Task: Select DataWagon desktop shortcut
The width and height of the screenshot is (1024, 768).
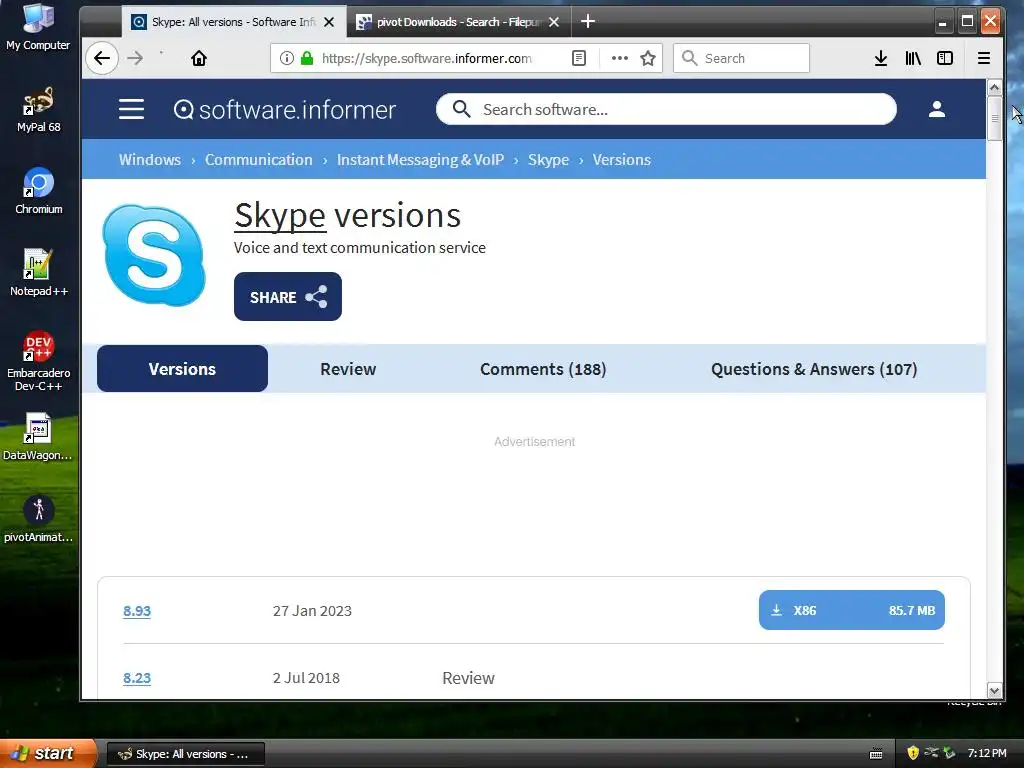Action: tap(38, 437)
